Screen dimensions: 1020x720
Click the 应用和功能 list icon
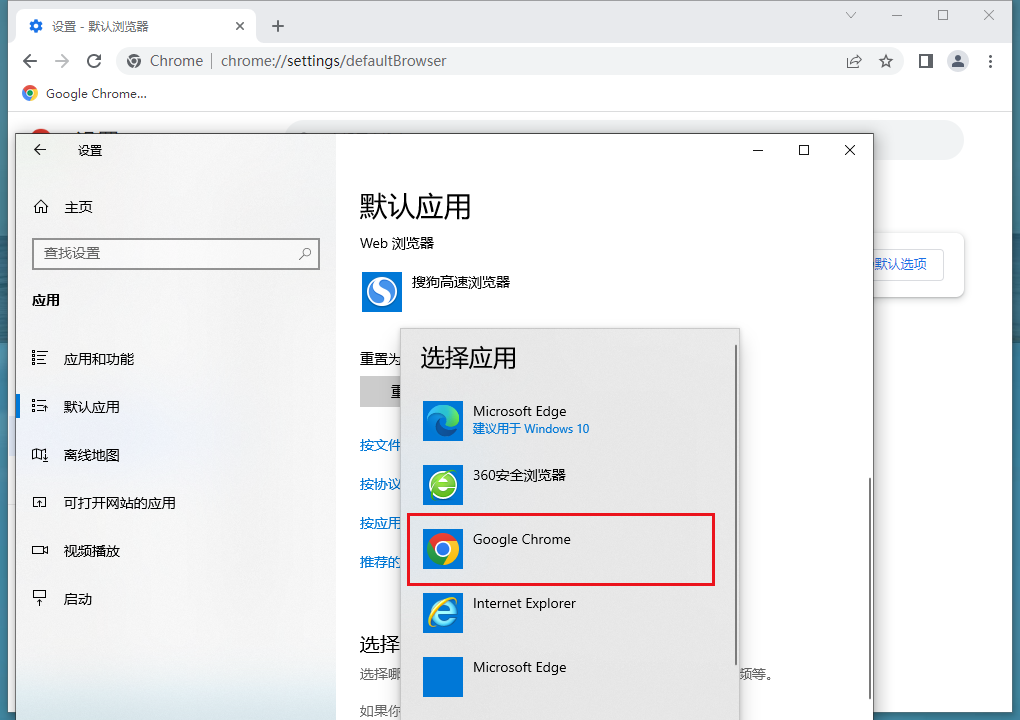tap(40, 358)
